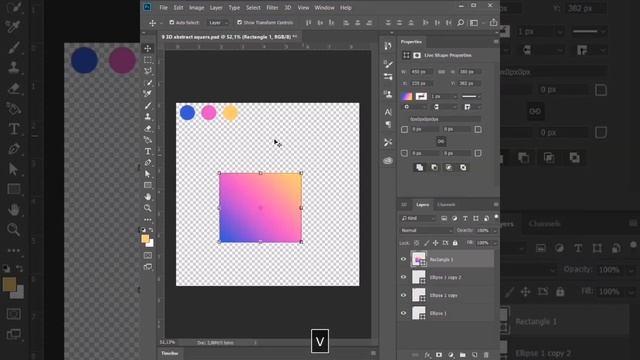Click the Rectangle 1 layer thumbnail
This screenshot has width=640, height=360.
click(419, 259)
